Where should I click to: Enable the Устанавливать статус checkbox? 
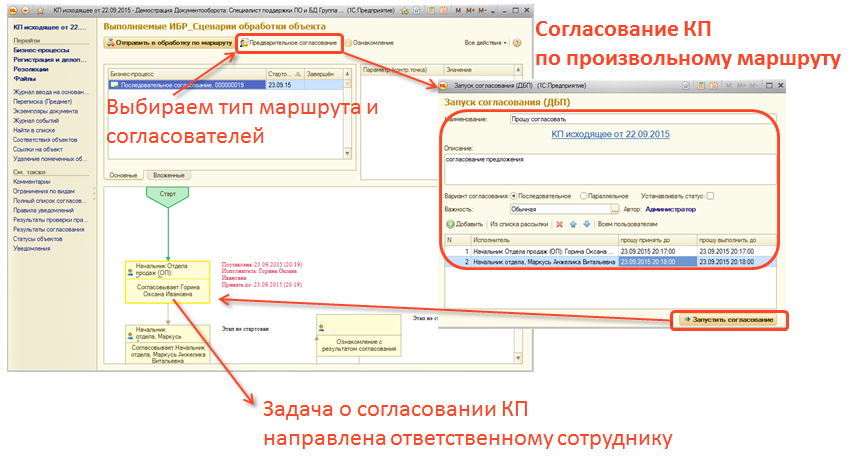click(710, 196)
